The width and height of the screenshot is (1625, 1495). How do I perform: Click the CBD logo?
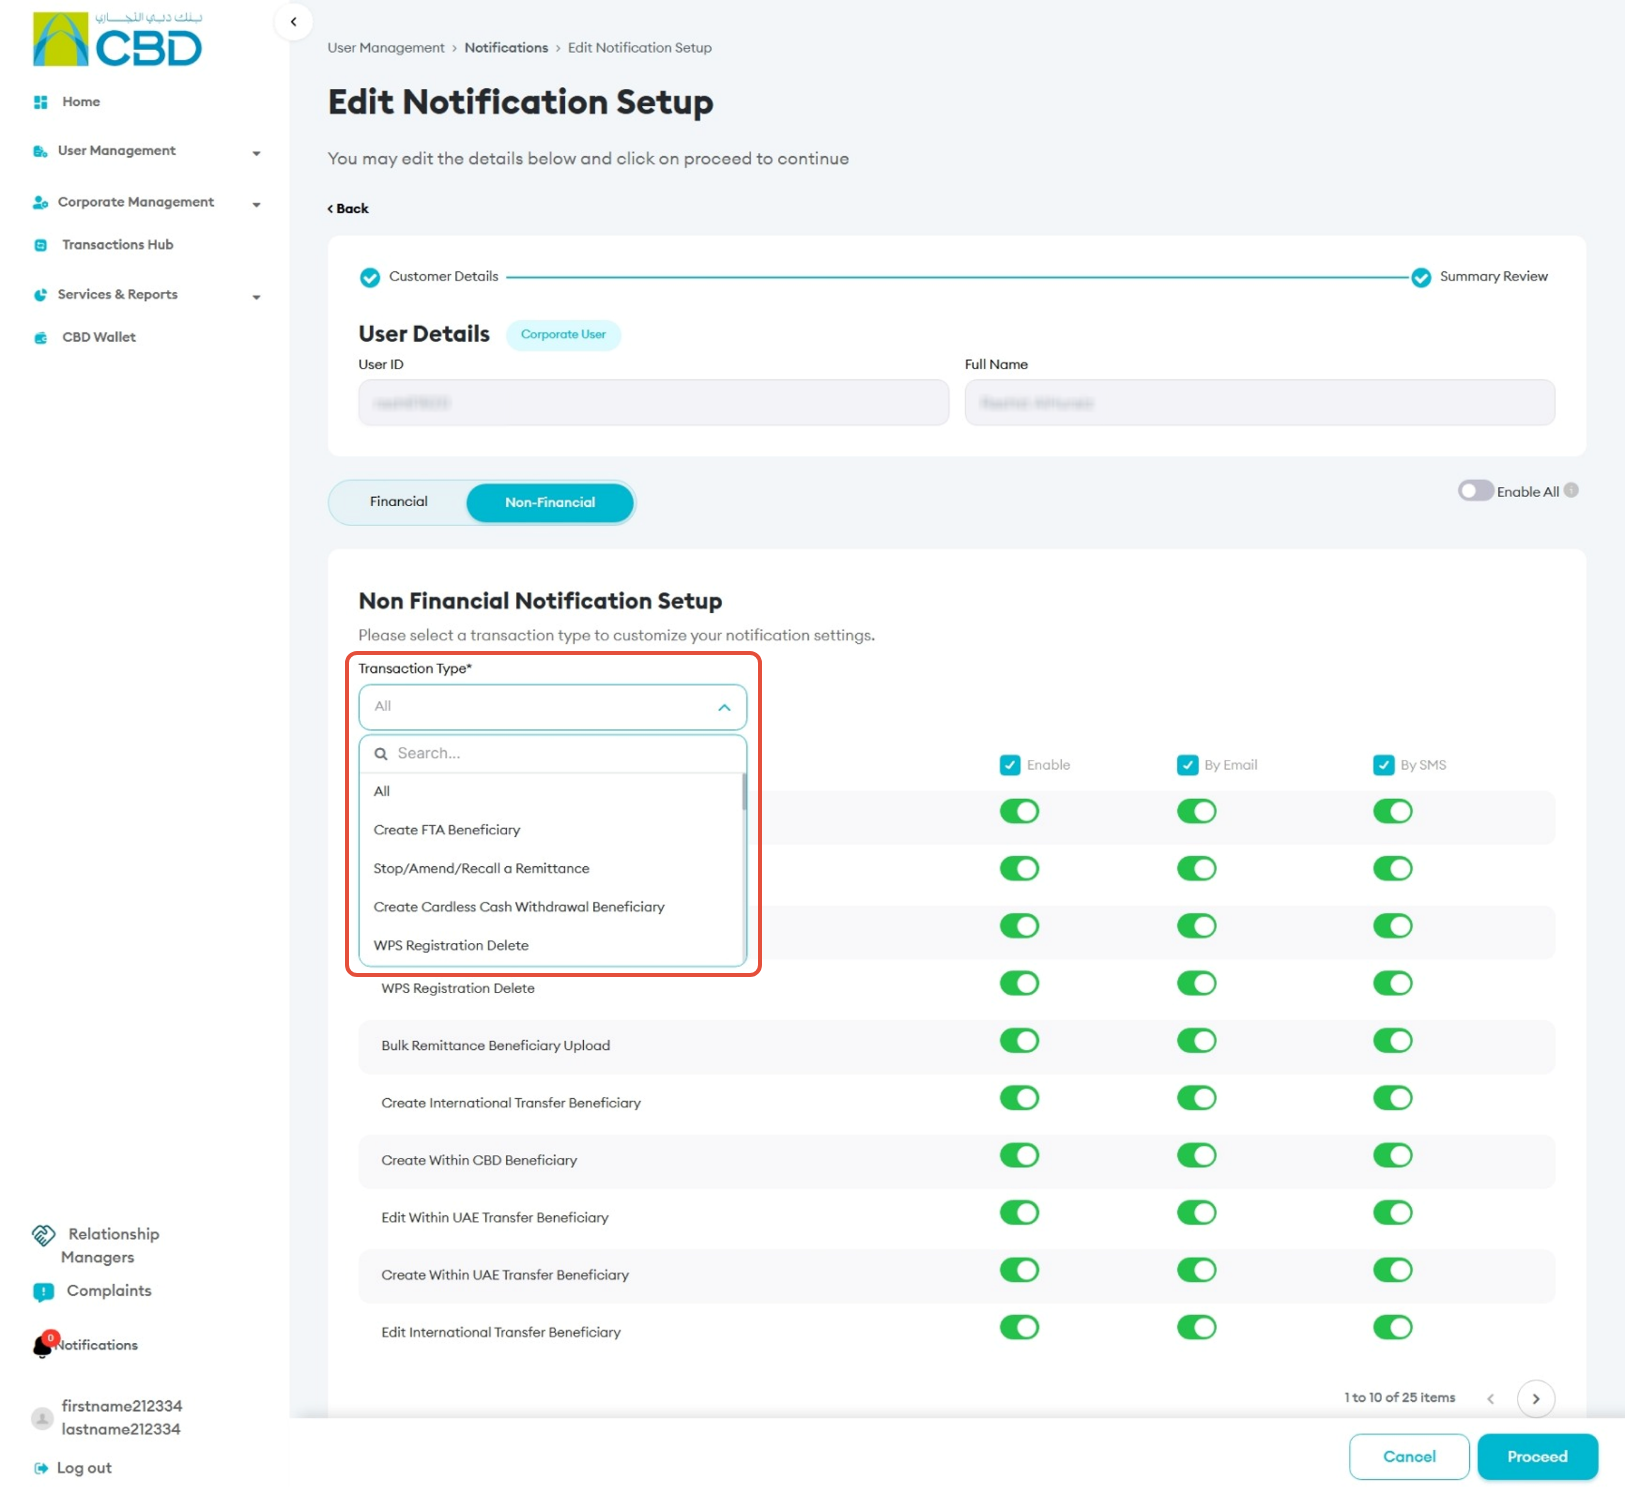point(117,39)
